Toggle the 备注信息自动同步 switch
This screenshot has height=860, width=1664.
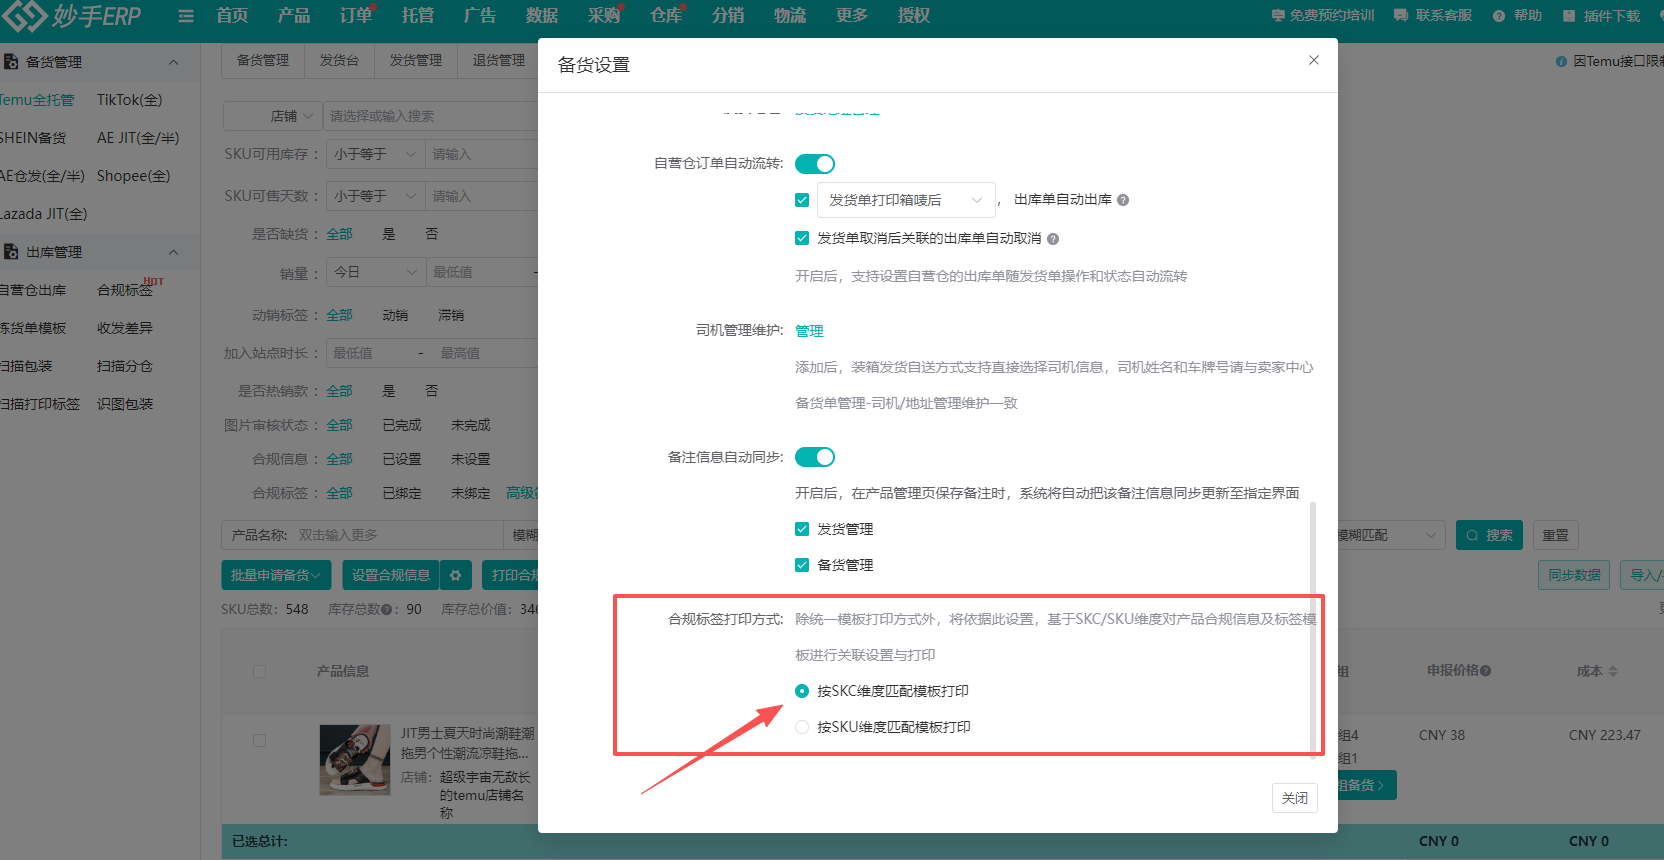tap(815, 457)
